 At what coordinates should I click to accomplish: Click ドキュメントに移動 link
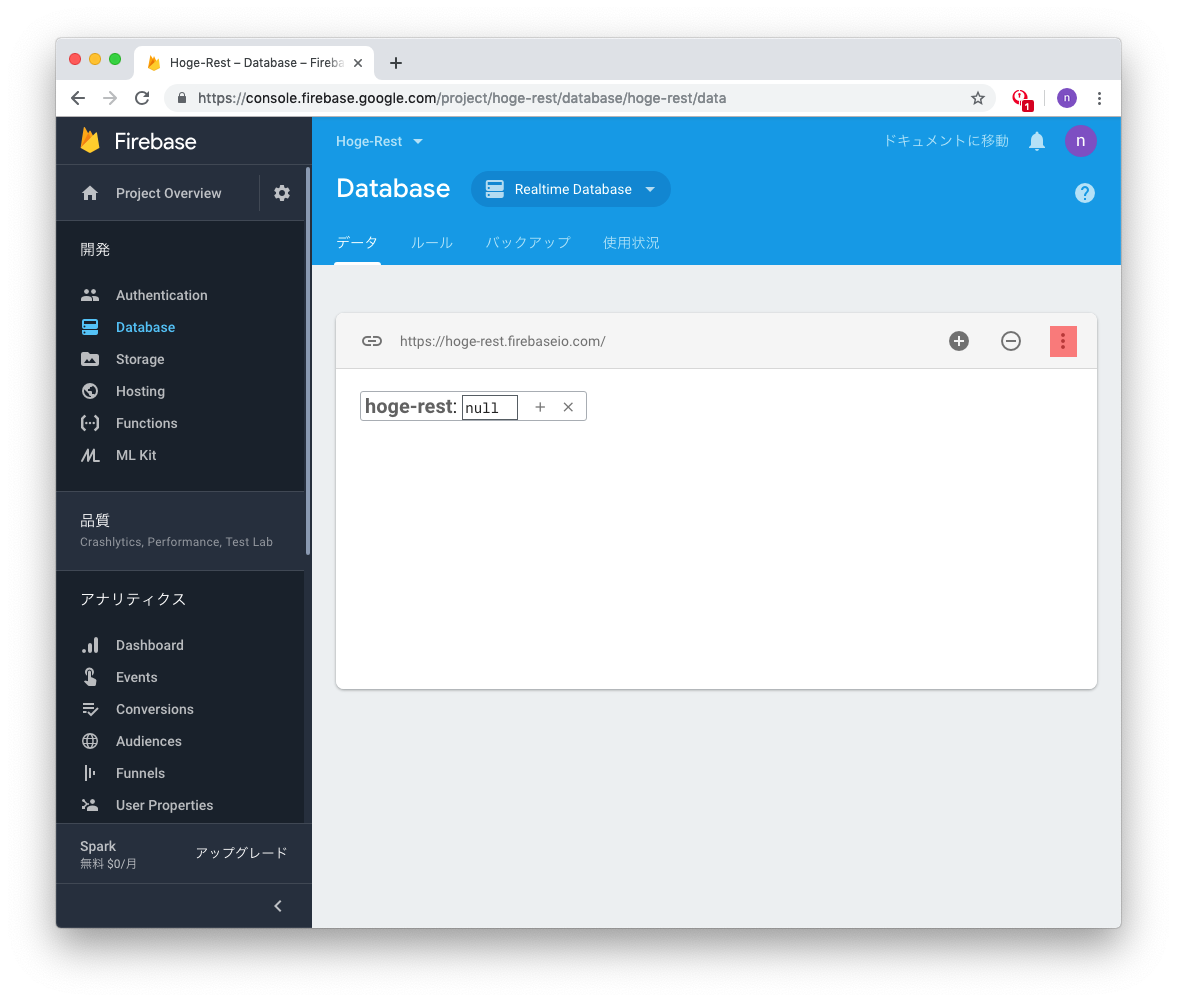pos(946,141)
